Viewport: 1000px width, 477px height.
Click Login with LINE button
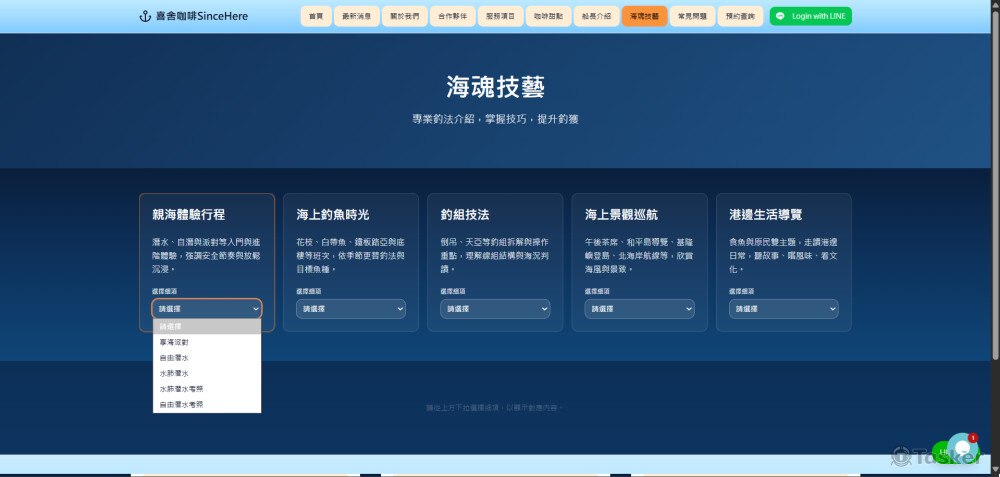click(811, 16)
